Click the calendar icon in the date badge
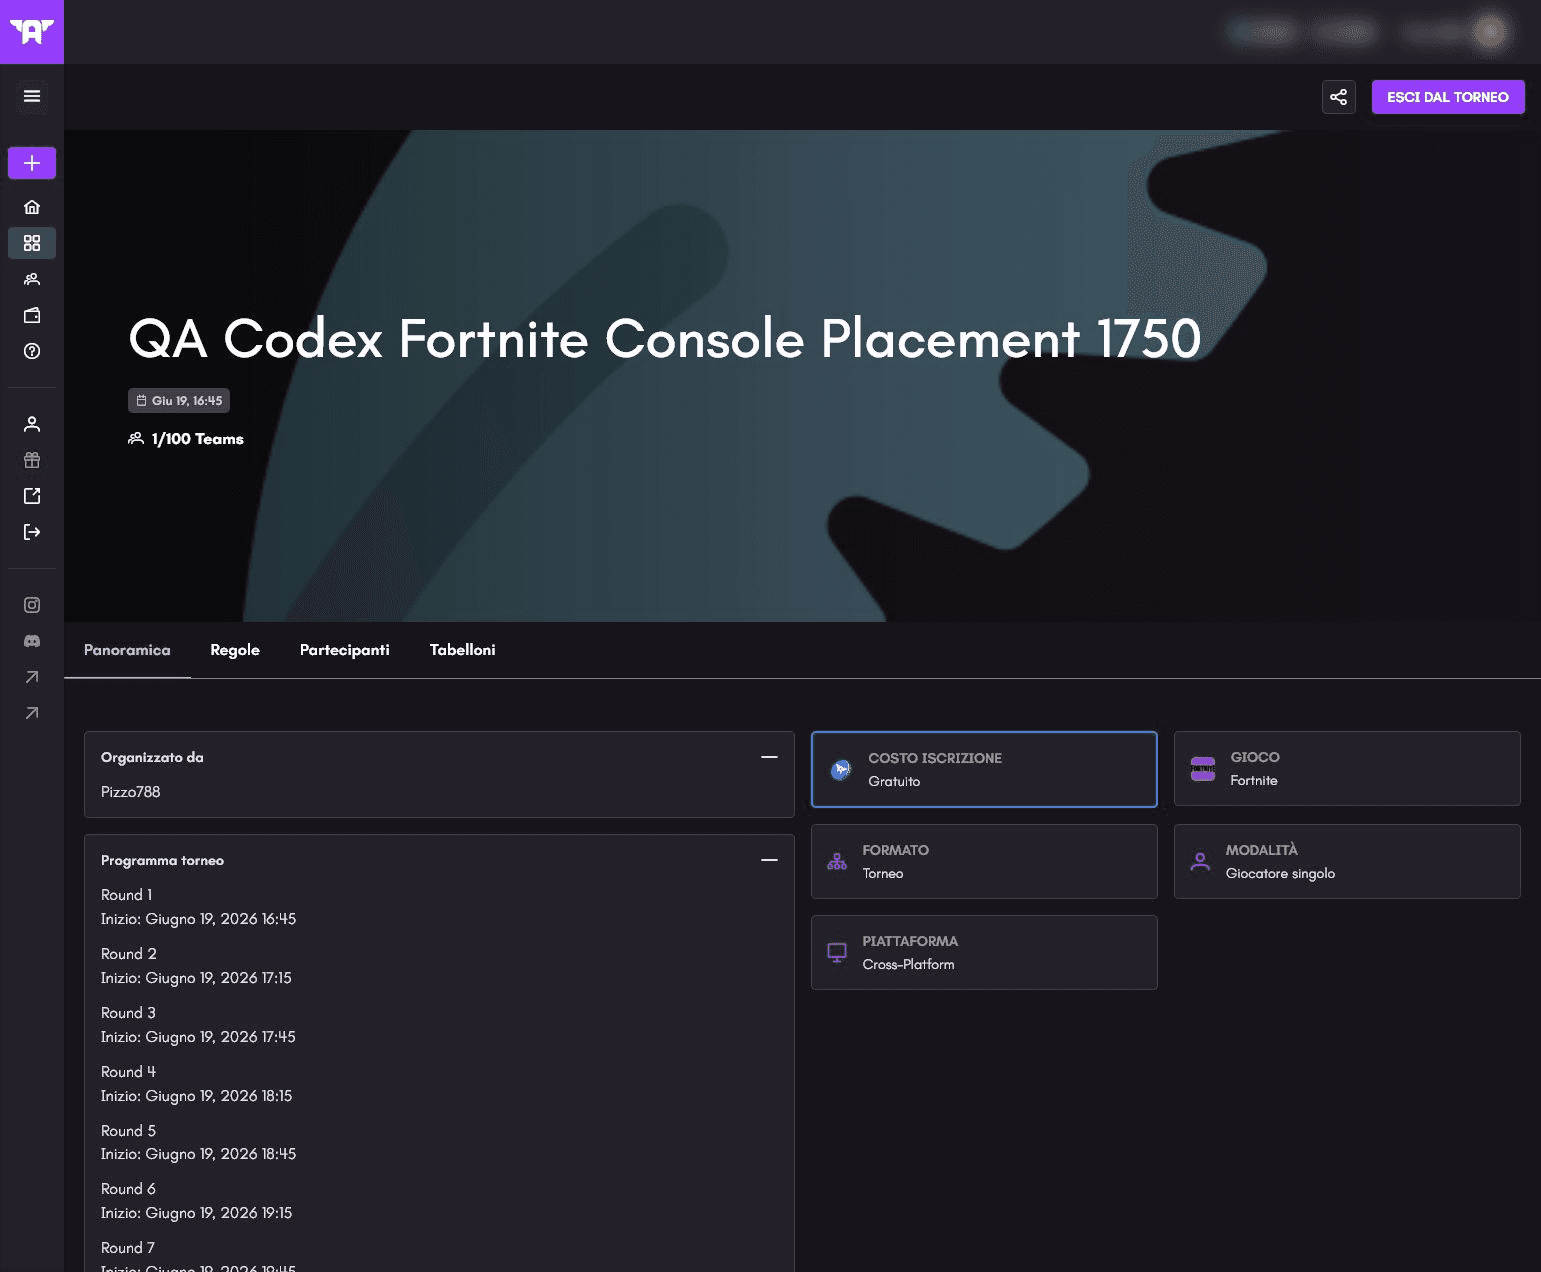Viewport: 1541px width, 1272px height. [141, 401]
